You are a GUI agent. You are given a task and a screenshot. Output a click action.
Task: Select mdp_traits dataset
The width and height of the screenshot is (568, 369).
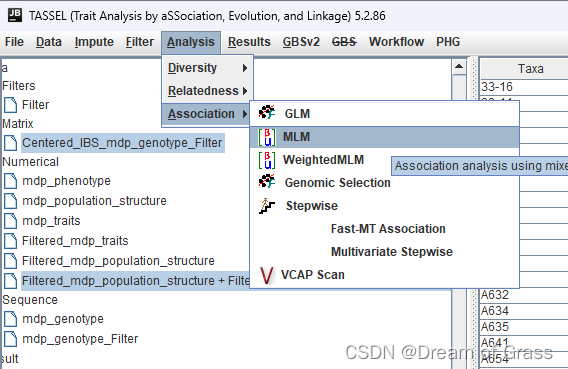(51, 221)
